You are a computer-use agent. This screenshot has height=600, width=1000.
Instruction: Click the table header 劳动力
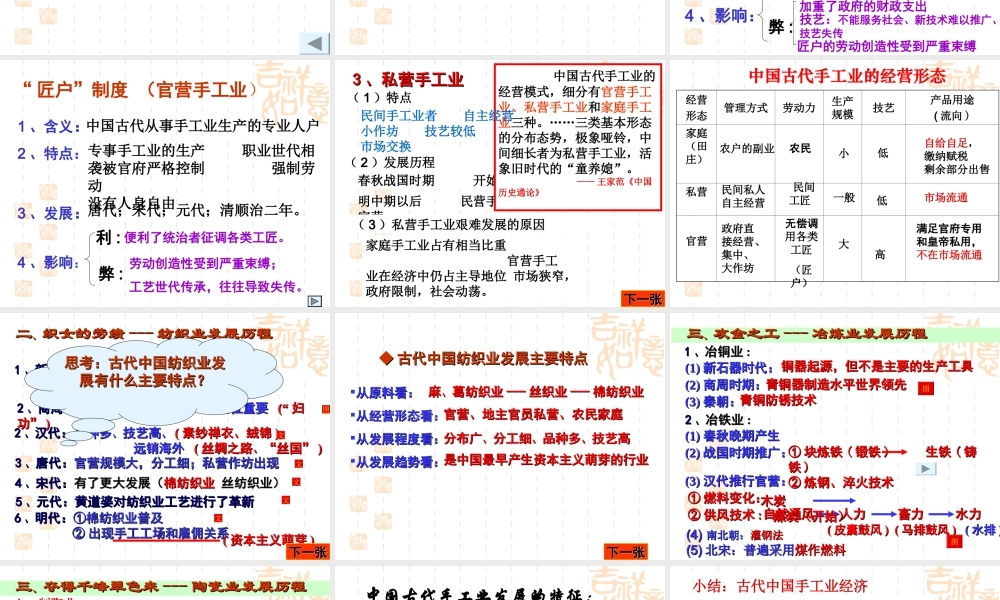799,108
